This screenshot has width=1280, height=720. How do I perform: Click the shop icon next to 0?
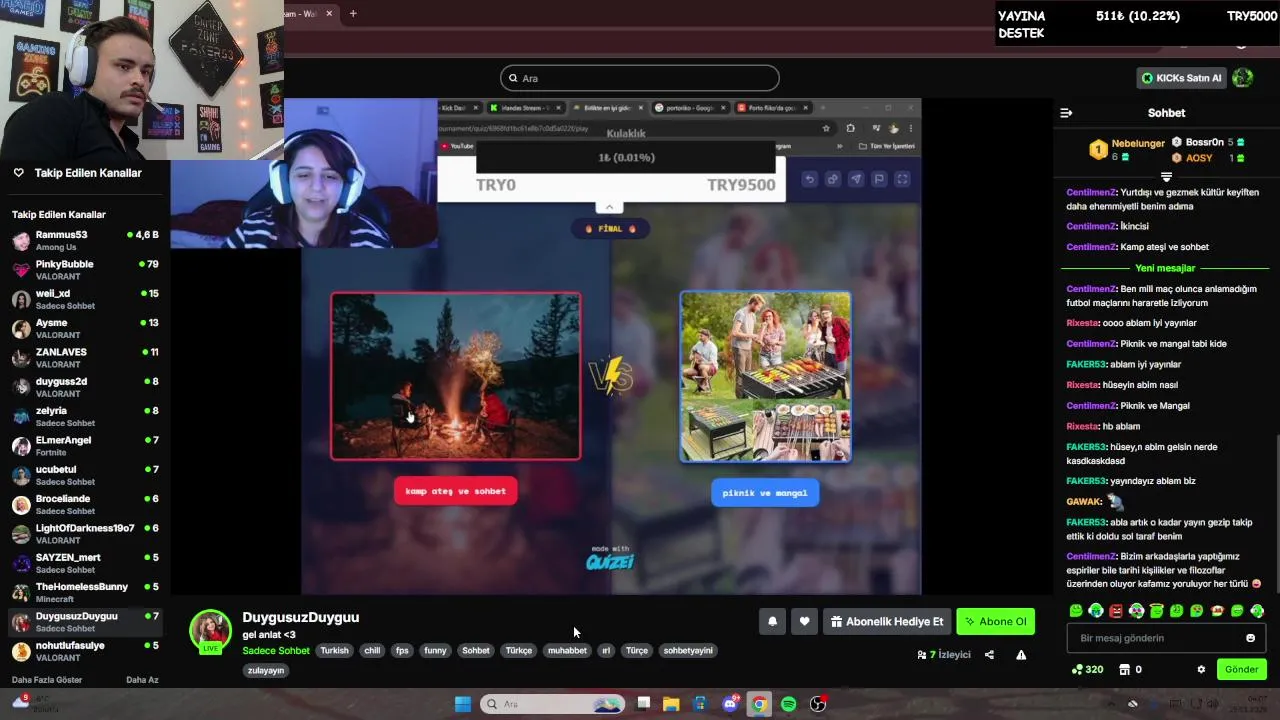(x=1124, y=670)
